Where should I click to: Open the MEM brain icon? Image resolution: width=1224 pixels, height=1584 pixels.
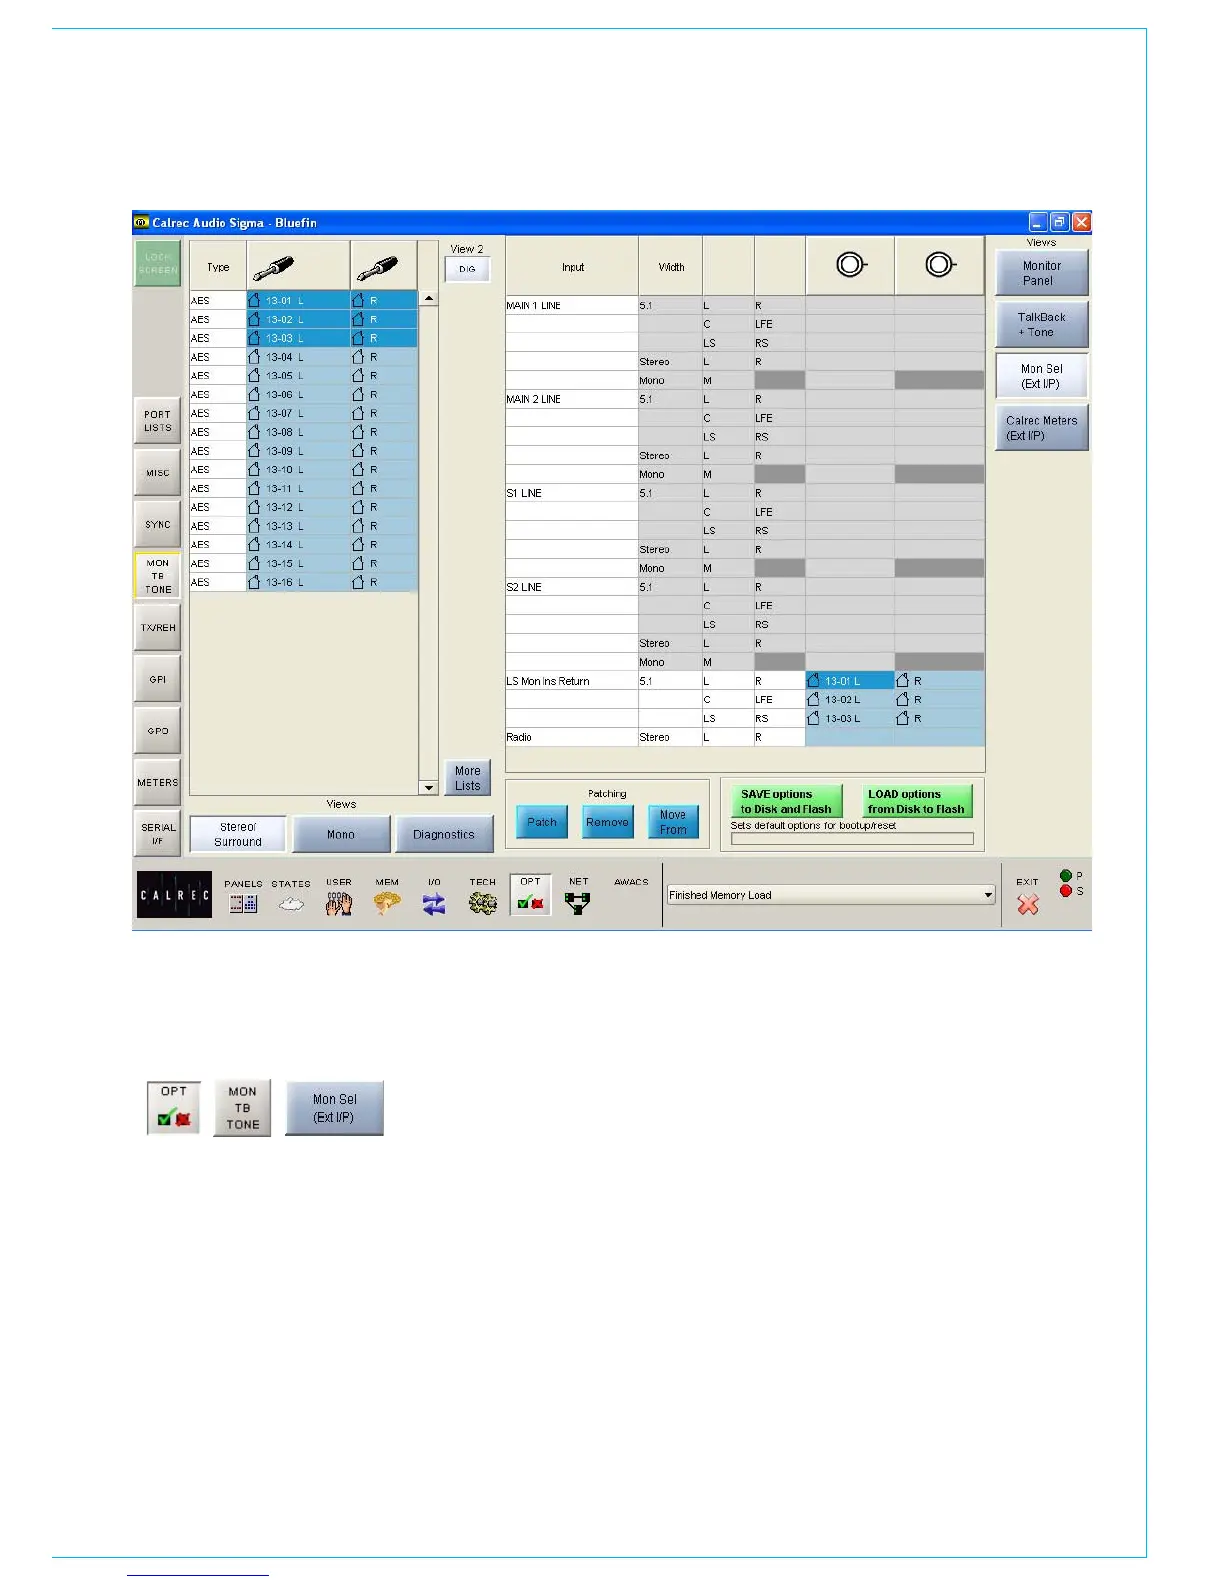387,897
